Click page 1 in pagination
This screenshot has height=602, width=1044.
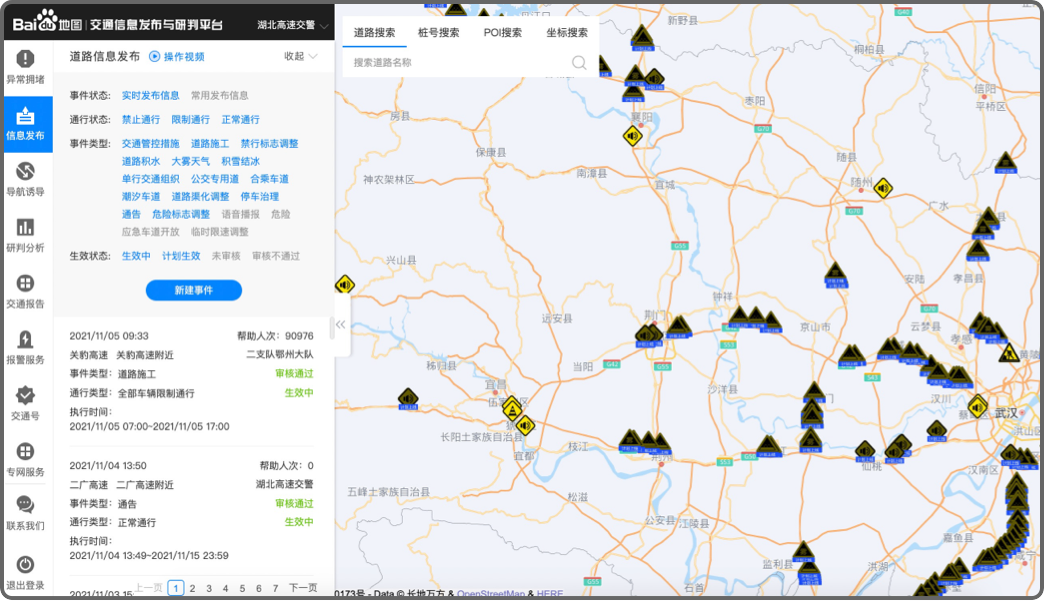pos(176,589)
